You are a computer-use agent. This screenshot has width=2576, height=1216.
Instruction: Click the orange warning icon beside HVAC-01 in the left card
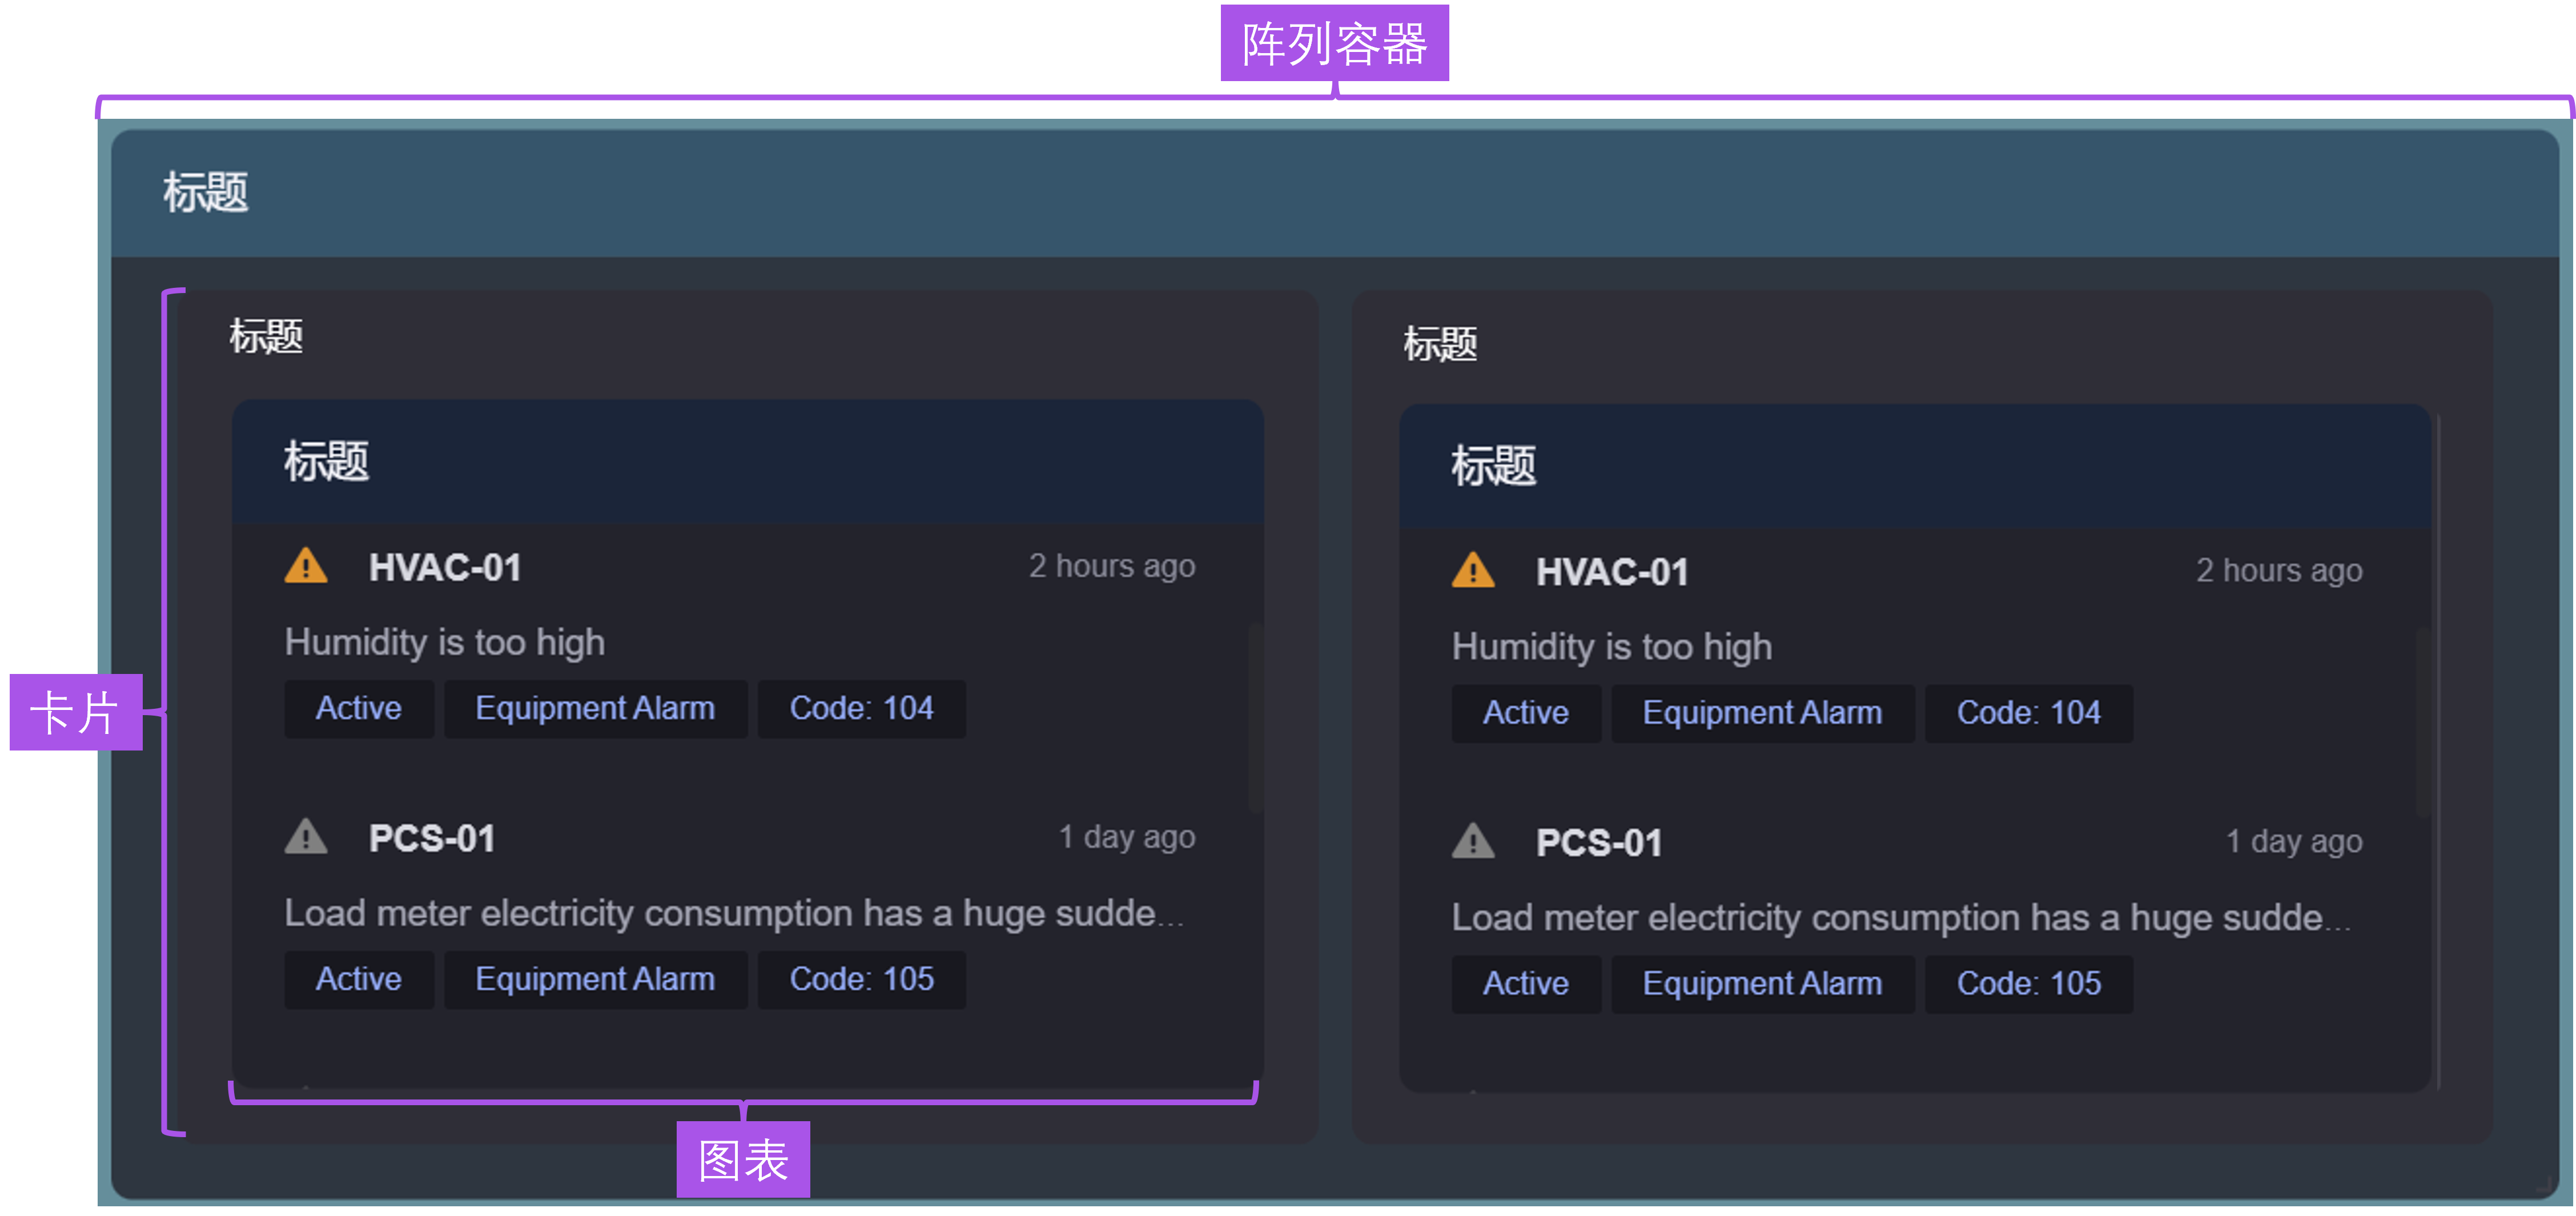tap(306, 566)
